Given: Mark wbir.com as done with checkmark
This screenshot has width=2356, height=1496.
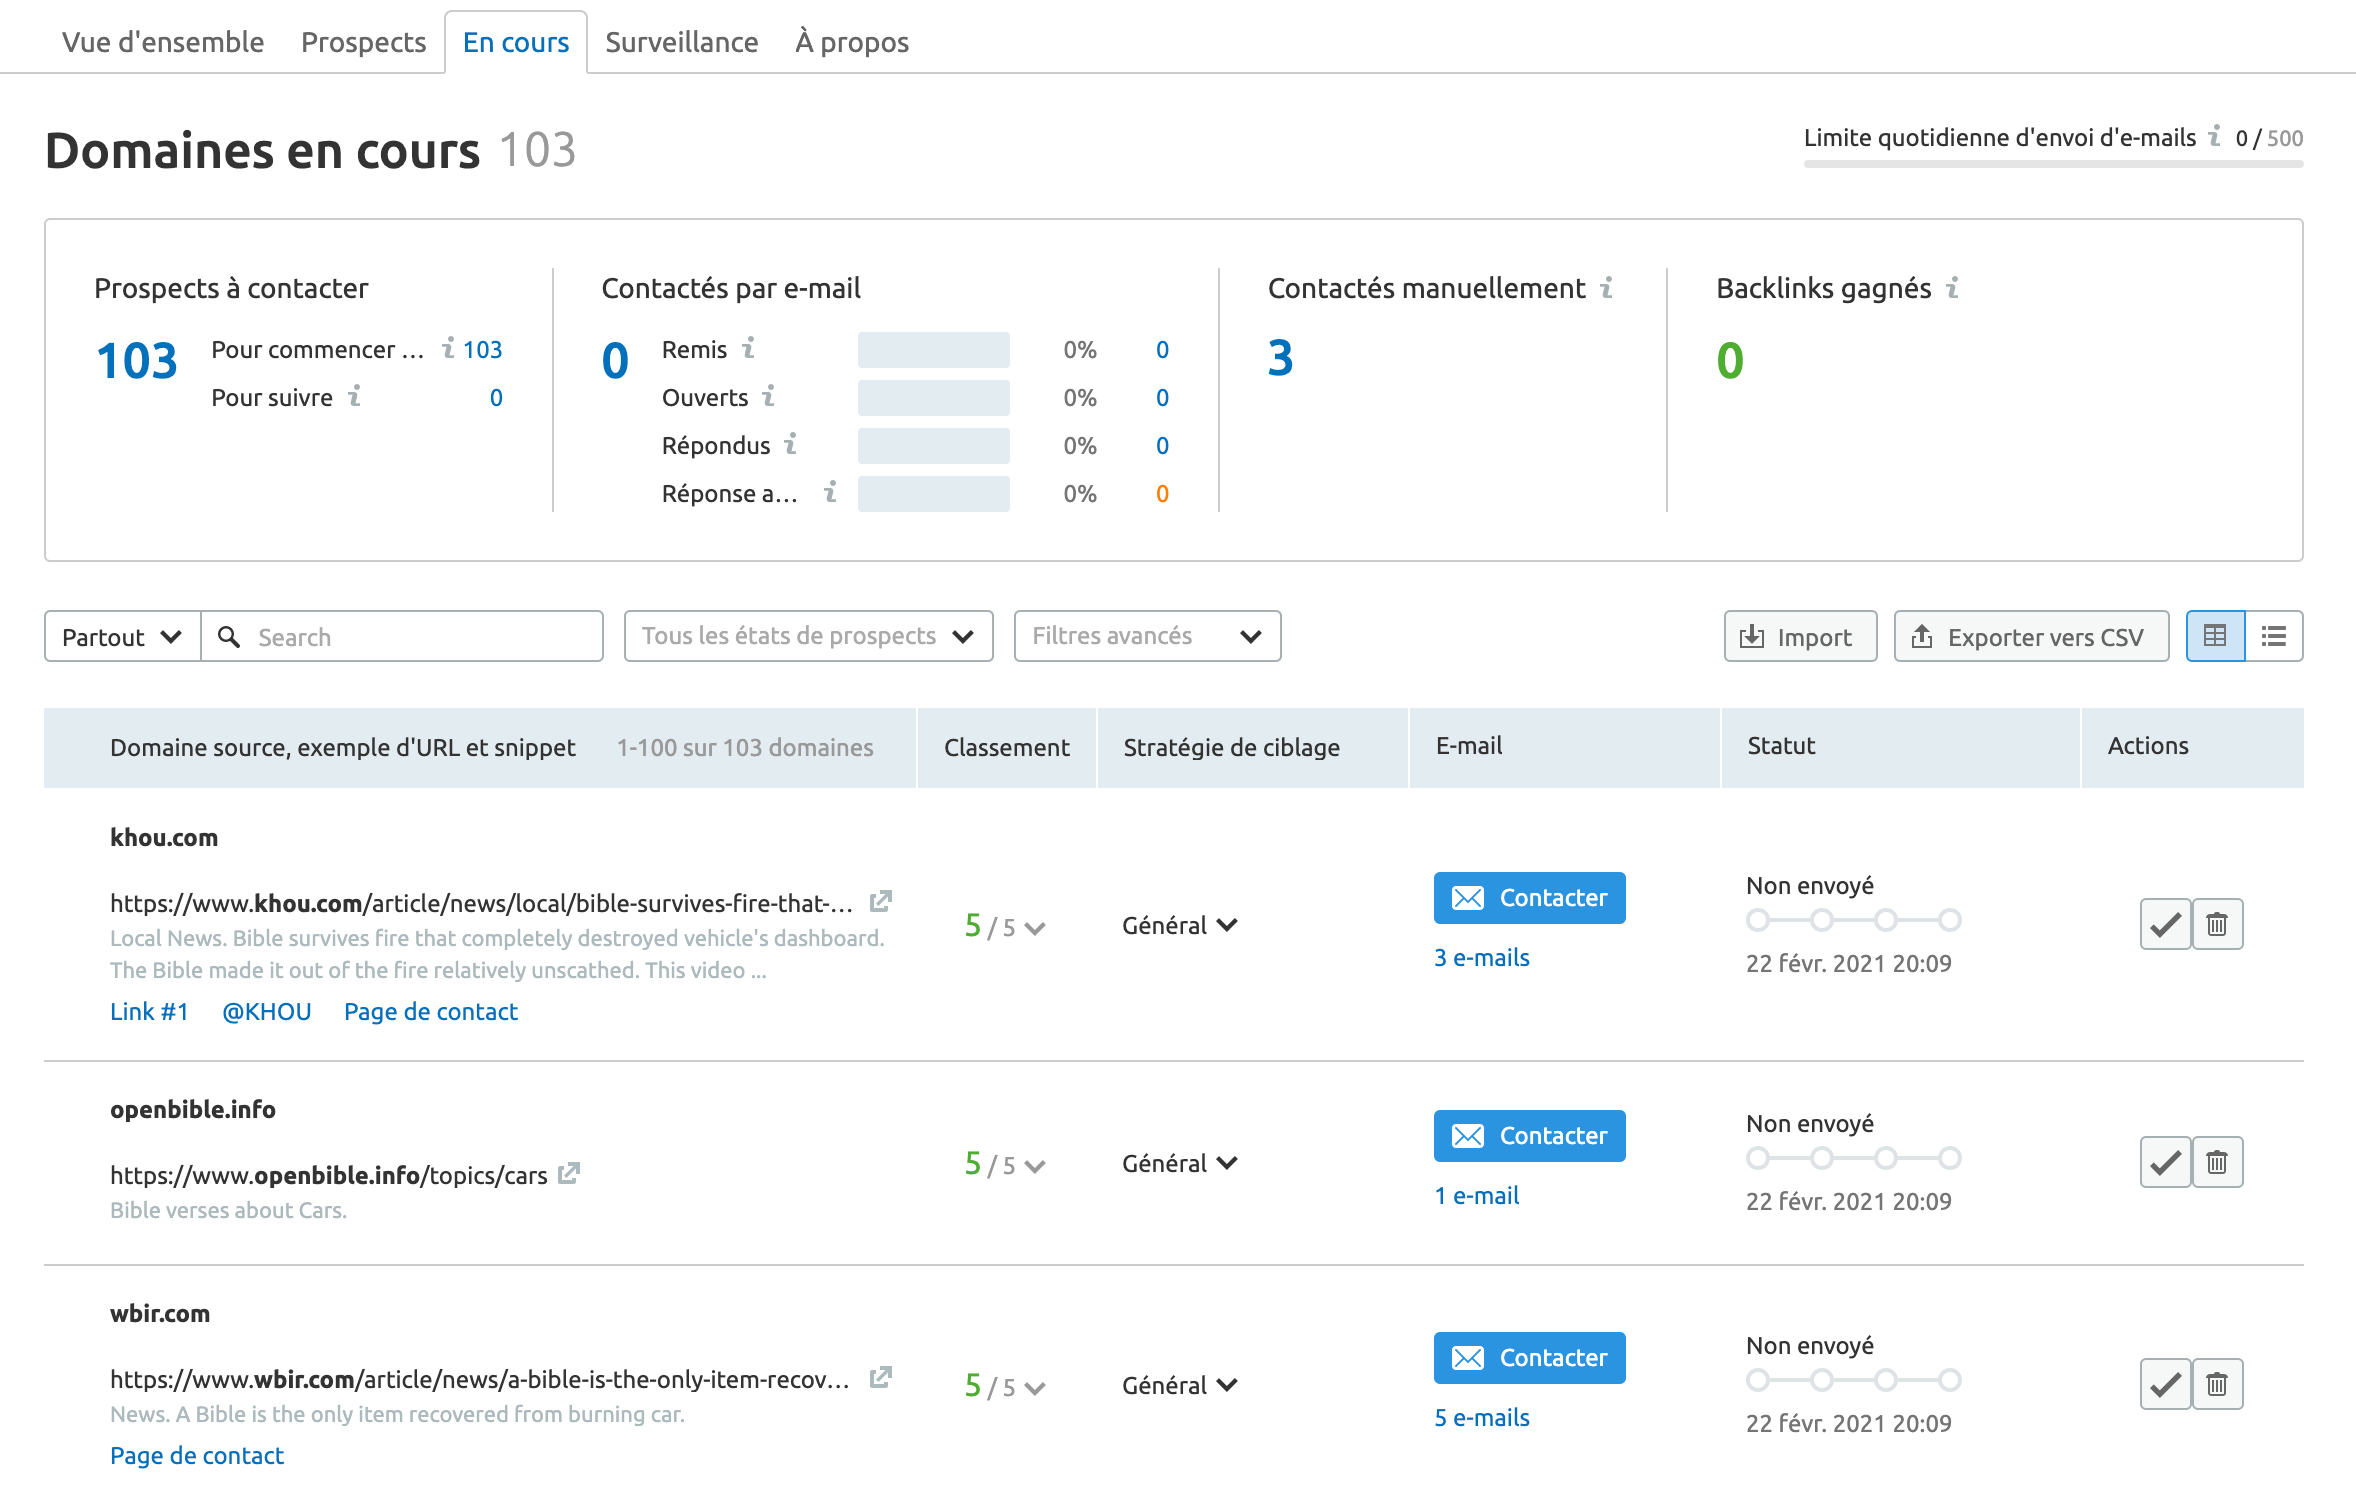Looking at the screenshot, I should click(x=2165, y=1384).
